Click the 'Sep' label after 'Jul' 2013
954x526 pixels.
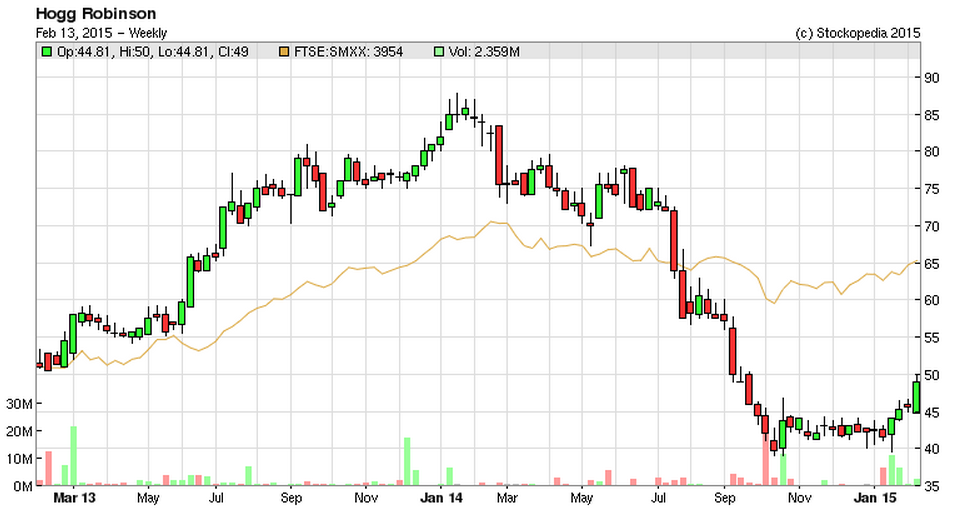291,498
